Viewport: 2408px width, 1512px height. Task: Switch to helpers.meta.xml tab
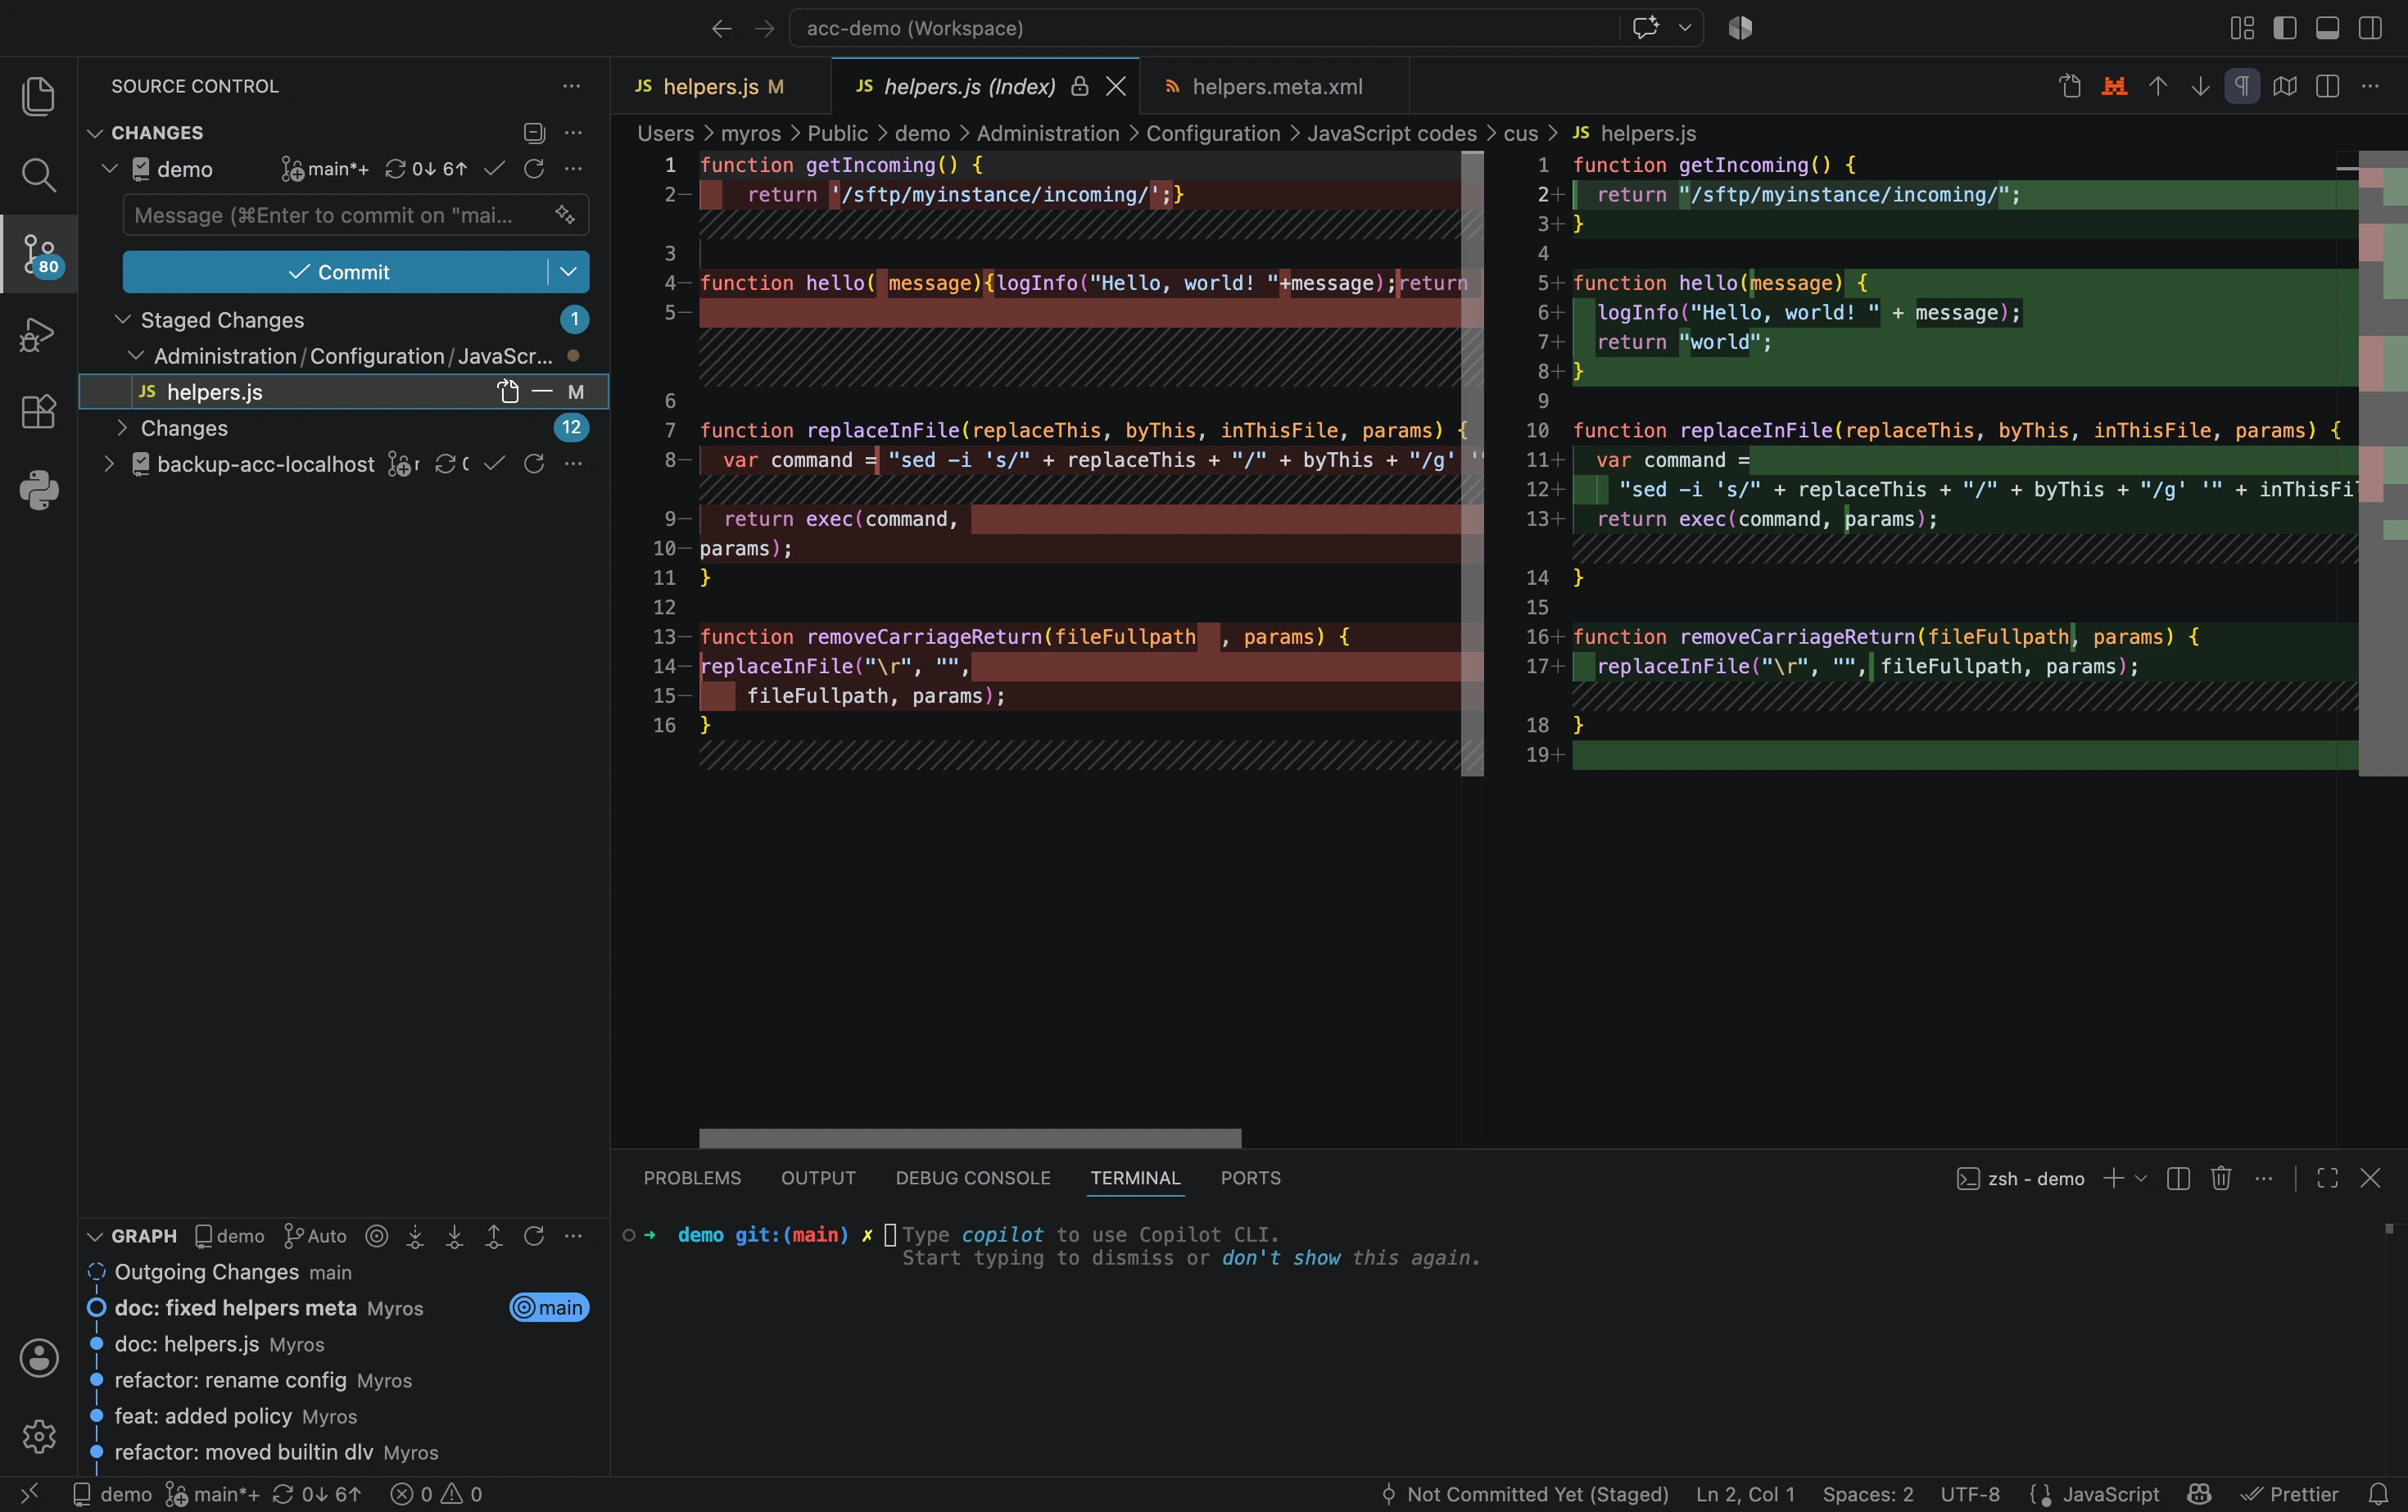[1275, 87]
